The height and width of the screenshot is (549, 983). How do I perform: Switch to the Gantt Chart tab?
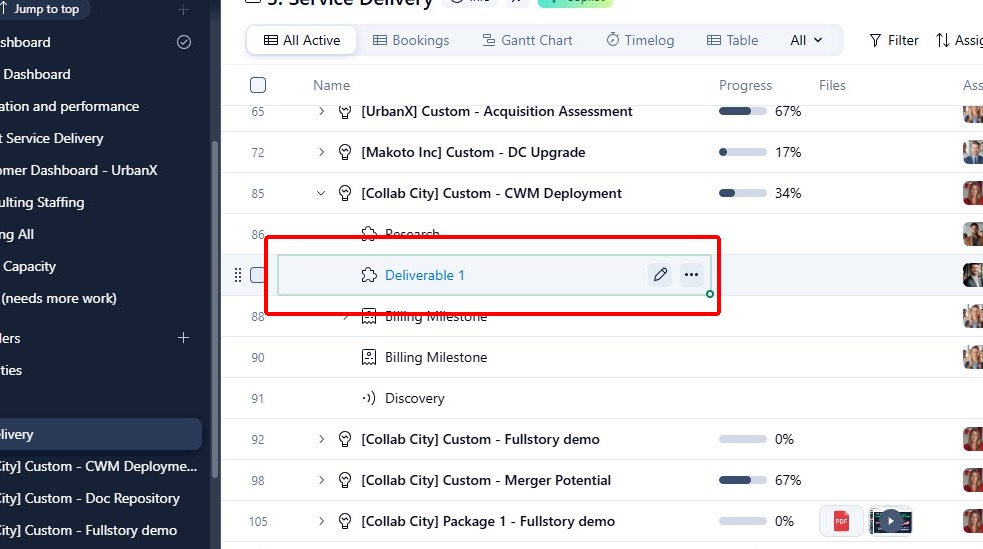tap(527, 40)
